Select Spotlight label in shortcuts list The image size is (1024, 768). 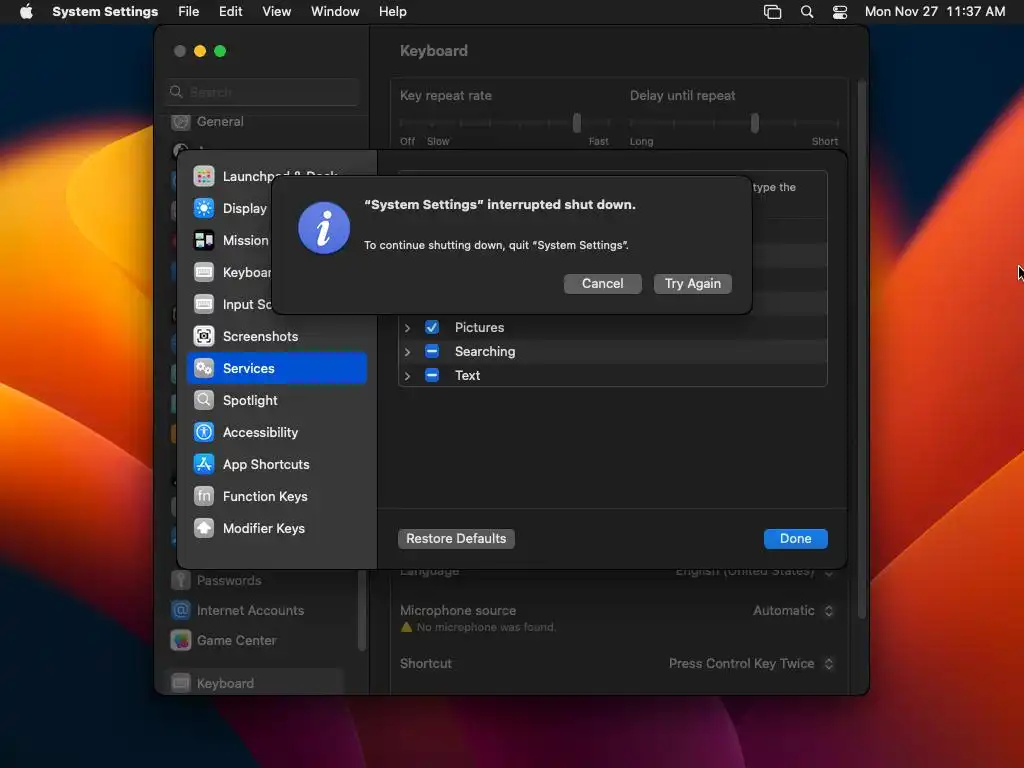pyautogui.click(x=250, y=400)
